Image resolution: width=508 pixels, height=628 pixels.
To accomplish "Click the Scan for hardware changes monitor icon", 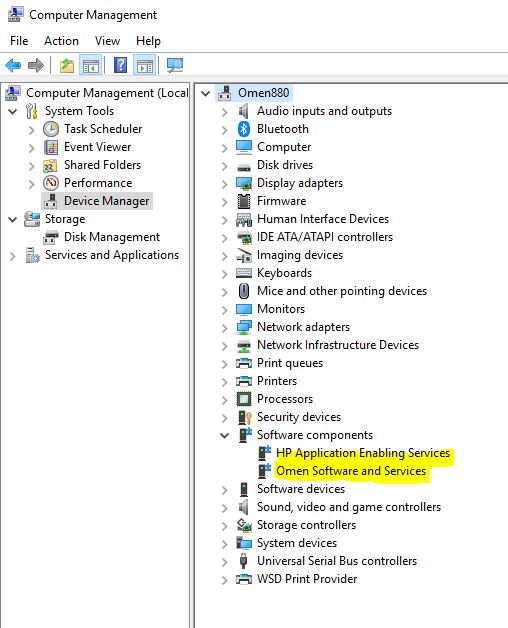I will coord(175,65).
